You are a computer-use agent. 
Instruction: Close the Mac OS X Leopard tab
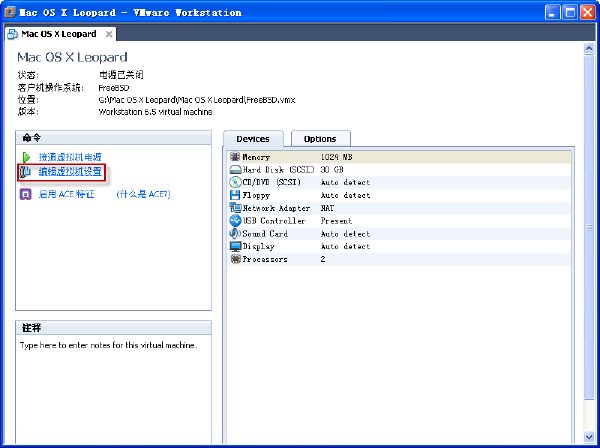(109, 34)
